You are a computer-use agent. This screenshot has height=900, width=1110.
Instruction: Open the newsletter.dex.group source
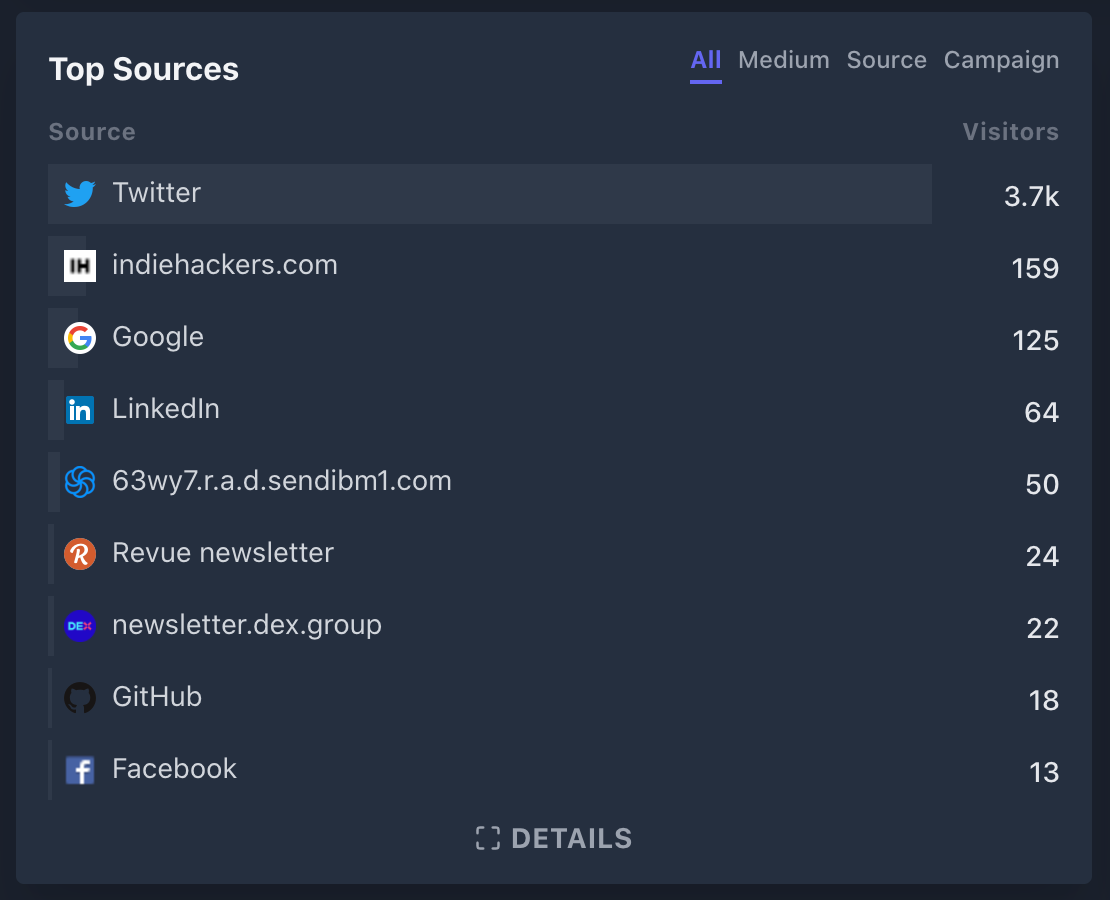[247, 625]
